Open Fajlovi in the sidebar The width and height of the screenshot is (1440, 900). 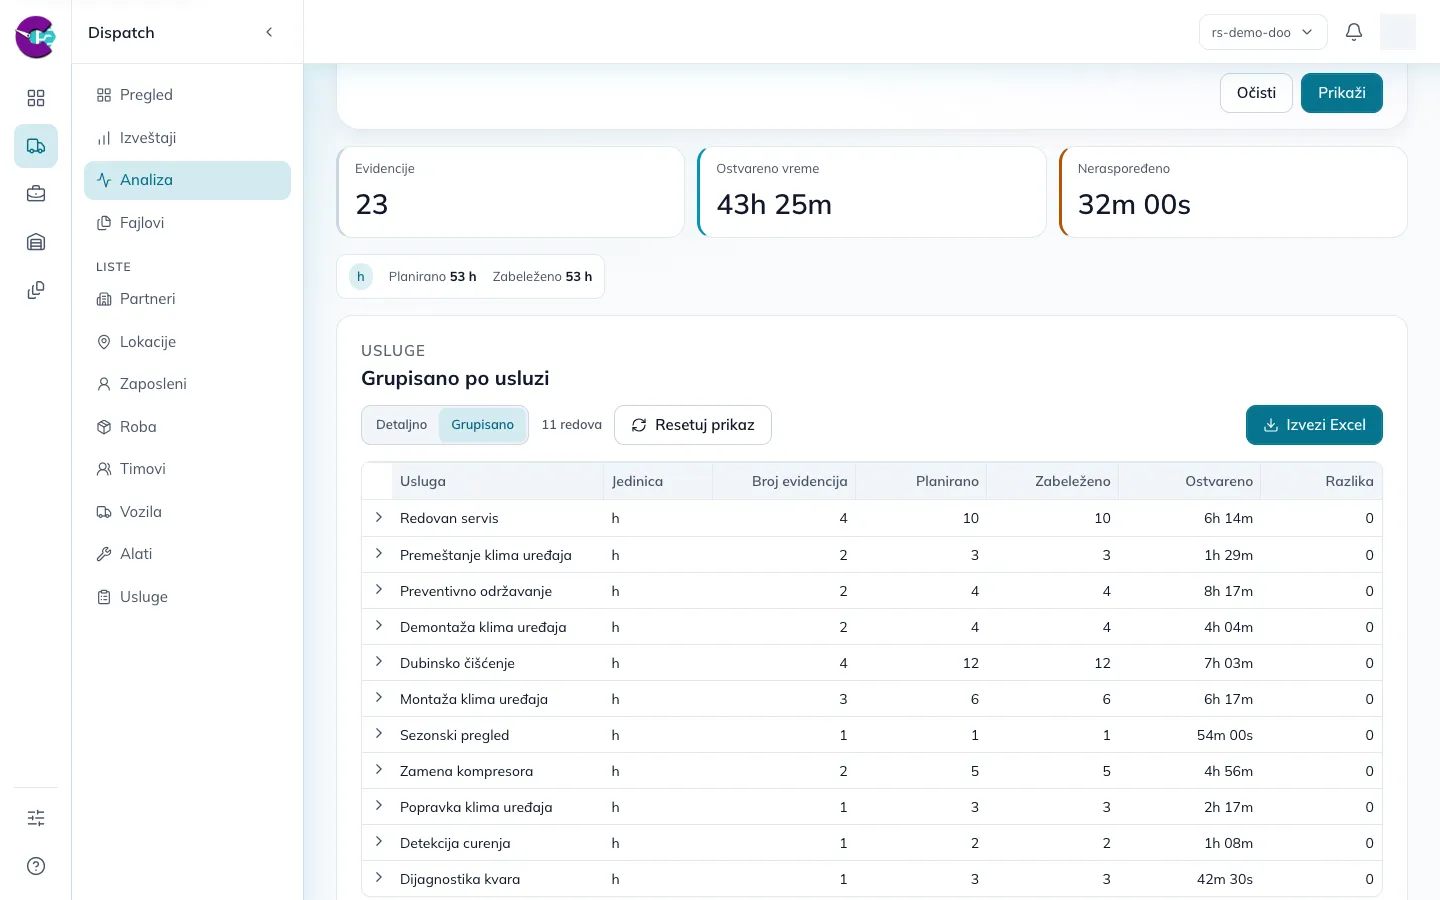[187, 223]
